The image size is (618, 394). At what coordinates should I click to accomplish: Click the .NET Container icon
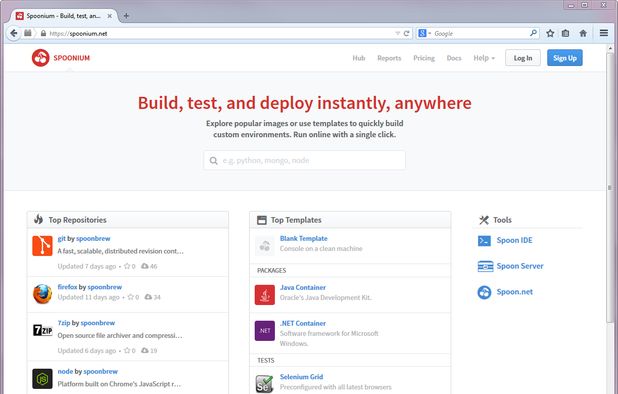265,331
